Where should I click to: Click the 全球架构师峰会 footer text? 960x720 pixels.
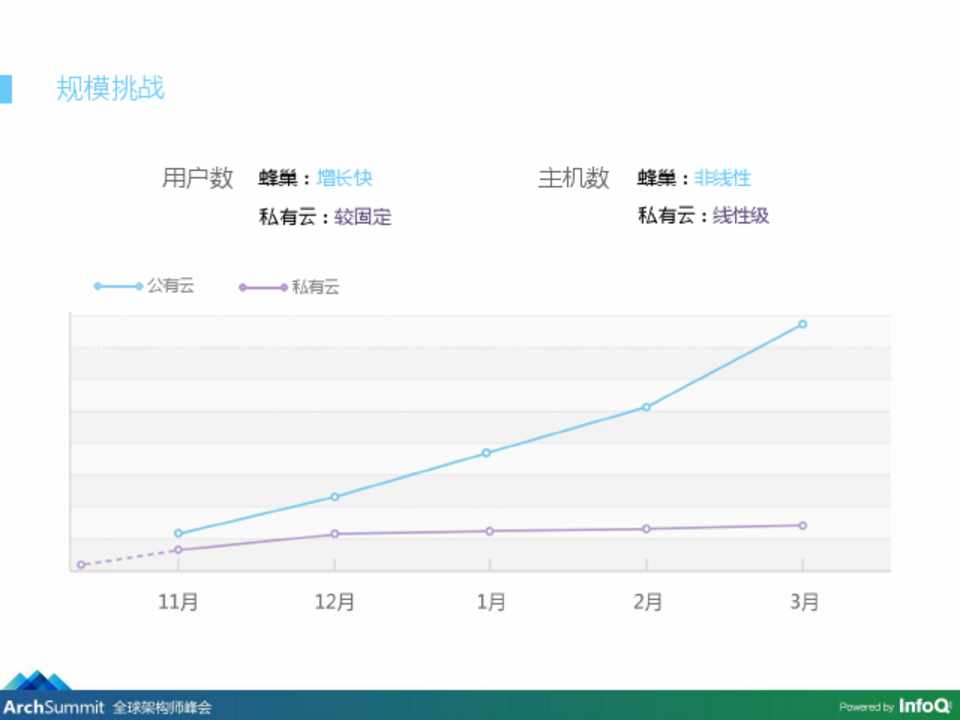162,707
